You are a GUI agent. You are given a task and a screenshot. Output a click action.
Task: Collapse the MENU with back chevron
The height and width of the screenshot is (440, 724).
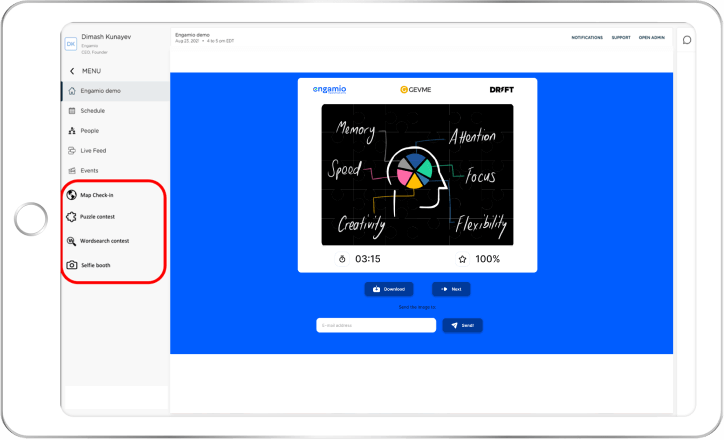[72, 71]
